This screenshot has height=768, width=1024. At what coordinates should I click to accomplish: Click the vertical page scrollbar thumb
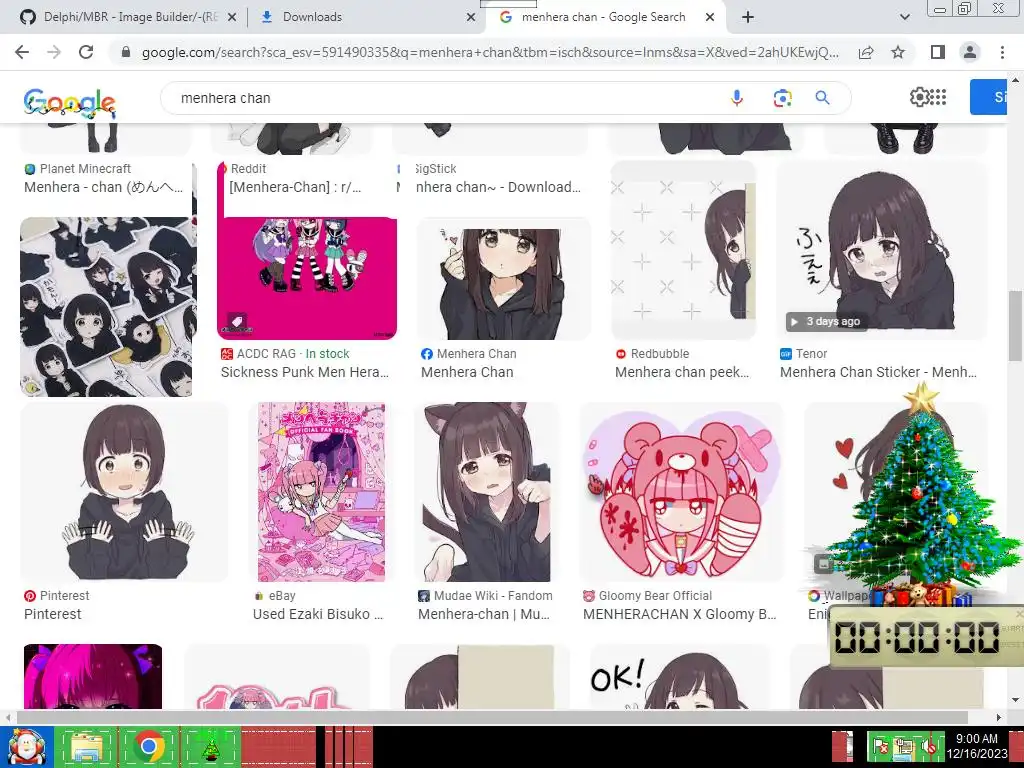click(1014, 325)
